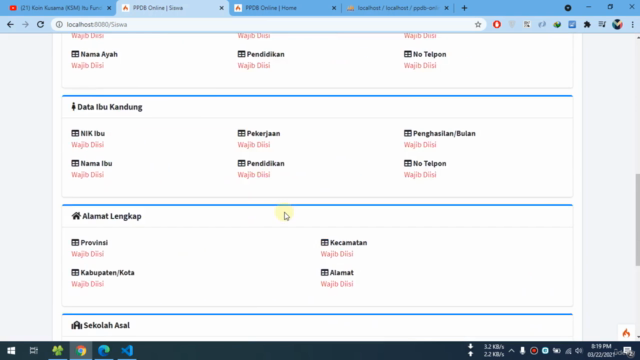Image resolution: width=640 pixels, height=360 pixels.
Task: Click the table icon beside Provinsi
Action: pyautogui.click(x=75, y=242)
